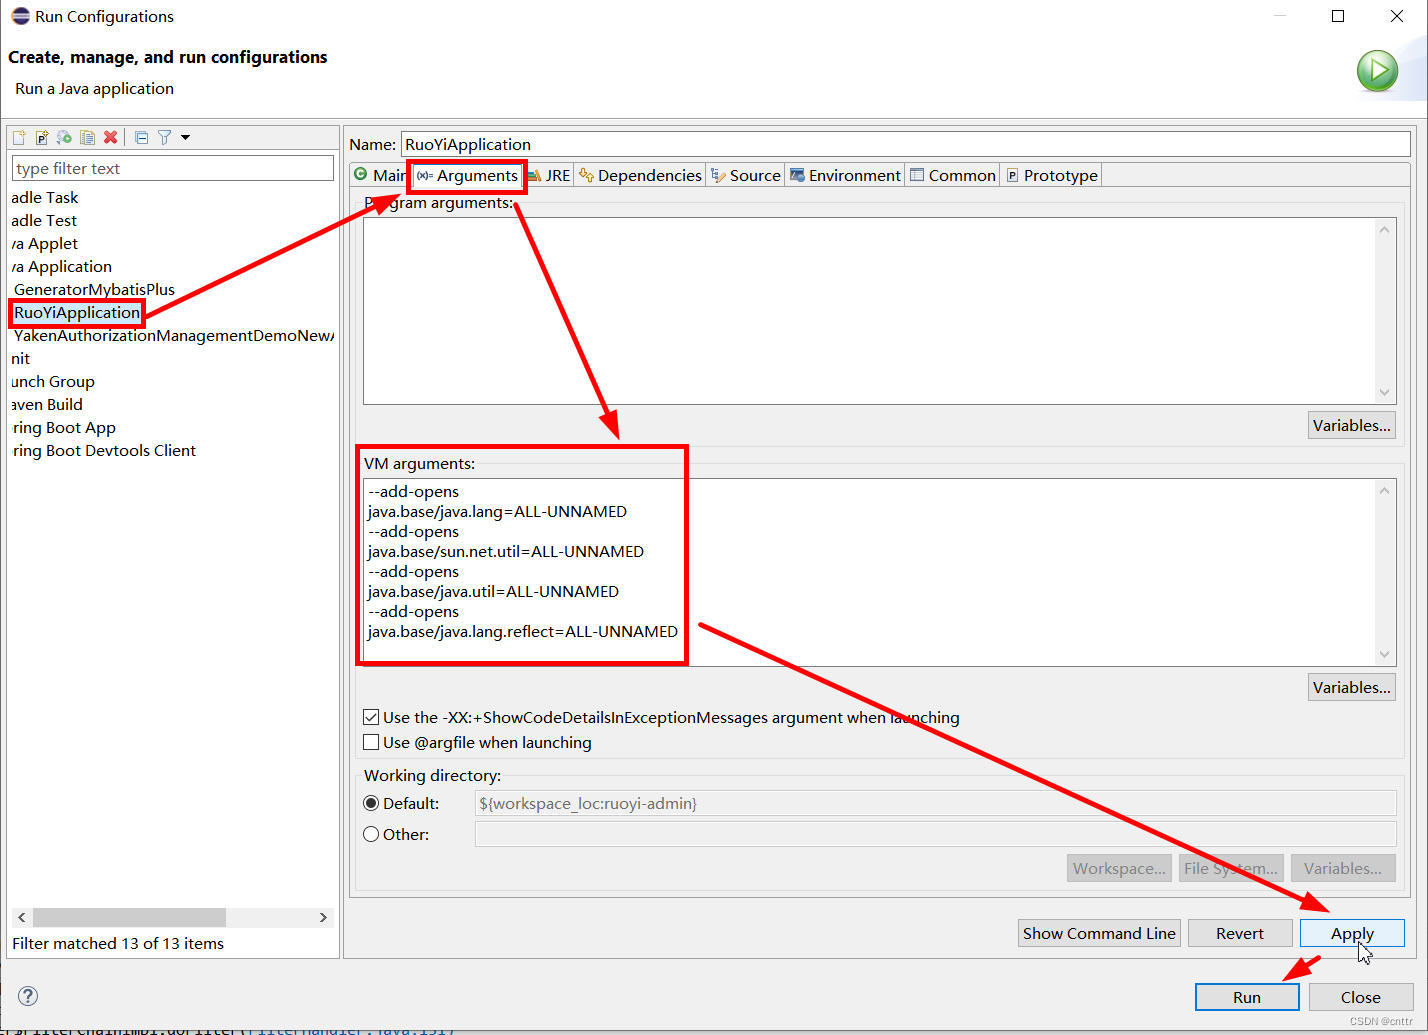Select the Other working directory radio button
1428x1035 pixels.
(371, 833)
